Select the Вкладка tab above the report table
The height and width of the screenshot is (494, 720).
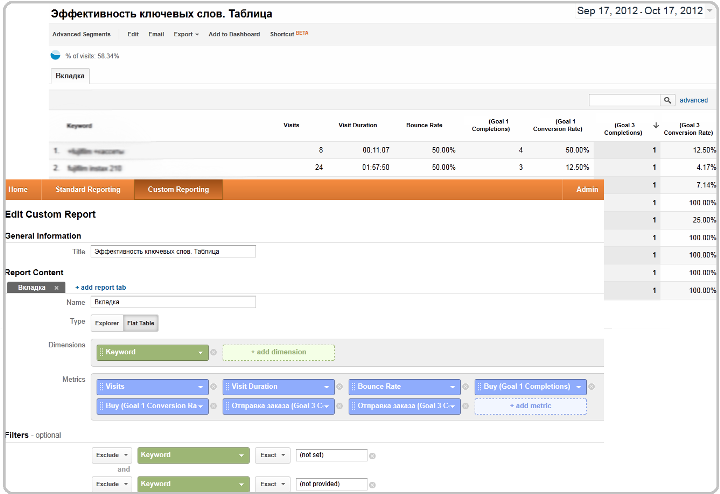(x=70, y=76)
